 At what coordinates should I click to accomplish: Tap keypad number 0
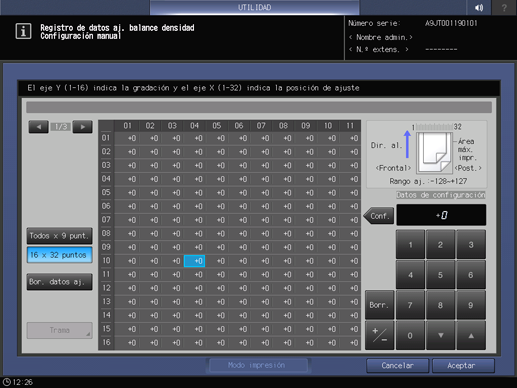click(410, 335)
